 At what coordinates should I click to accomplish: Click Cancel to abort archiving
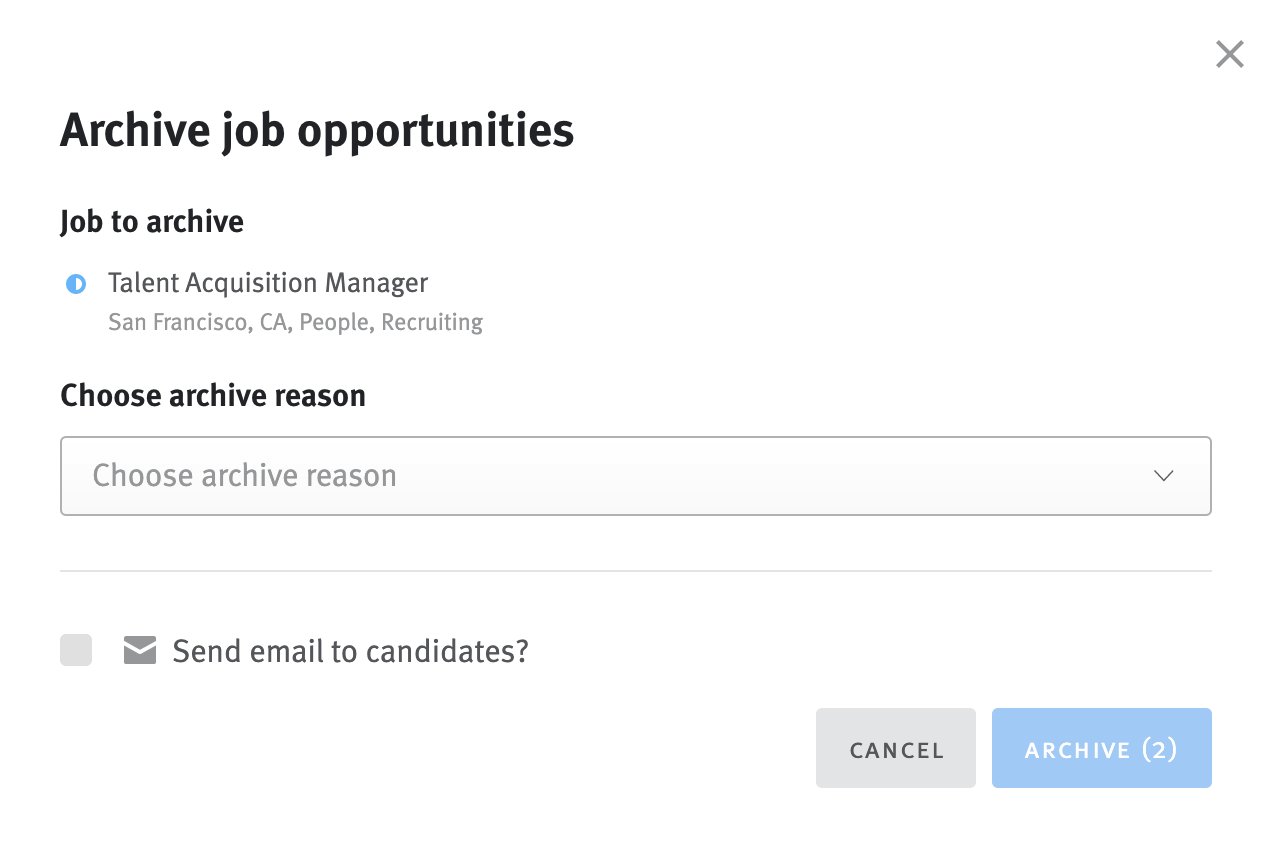click(x=895, y=748)
